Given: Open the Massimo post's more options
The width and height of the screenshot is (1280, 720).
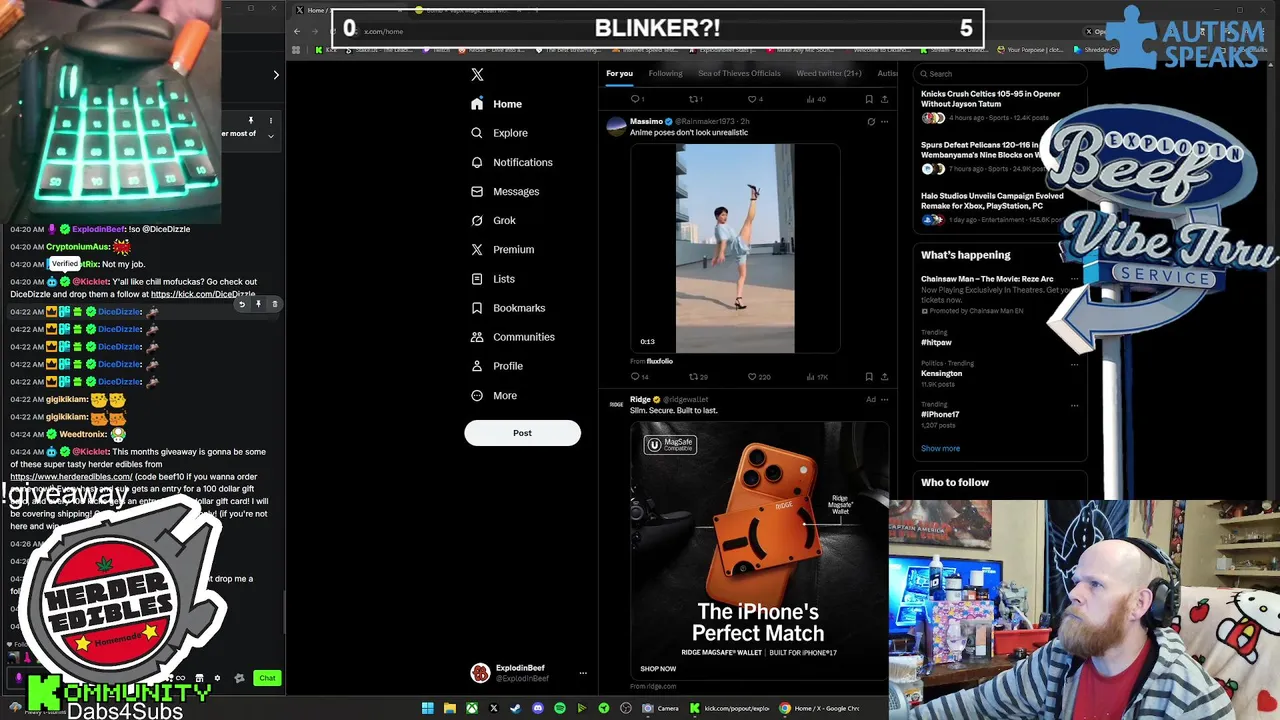Looking at the screenshot, I should point(884,122).
